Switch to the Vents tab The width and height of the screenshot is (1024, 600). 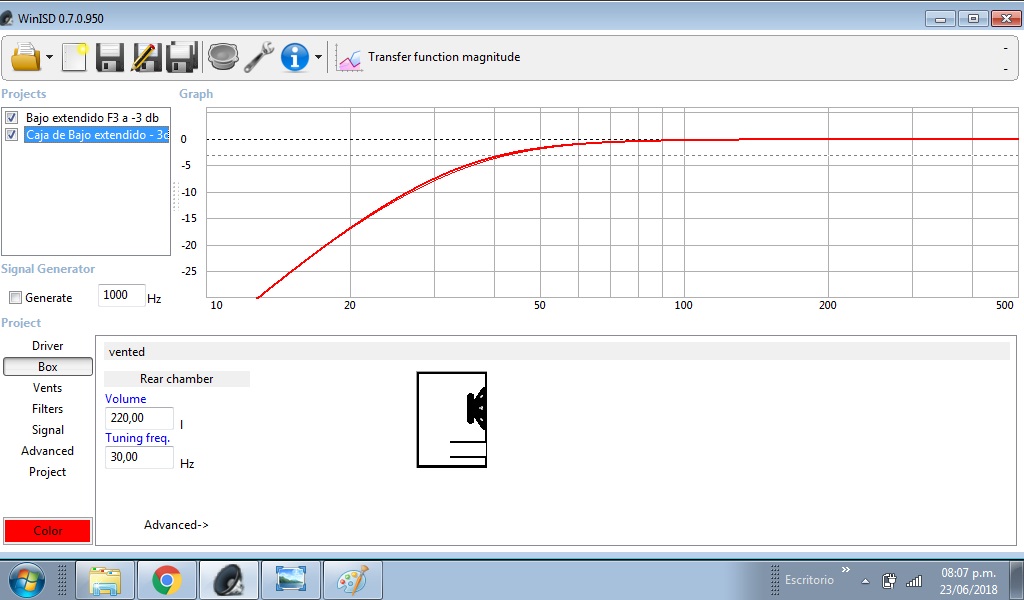pyautogui.click(x=48, y=388)
